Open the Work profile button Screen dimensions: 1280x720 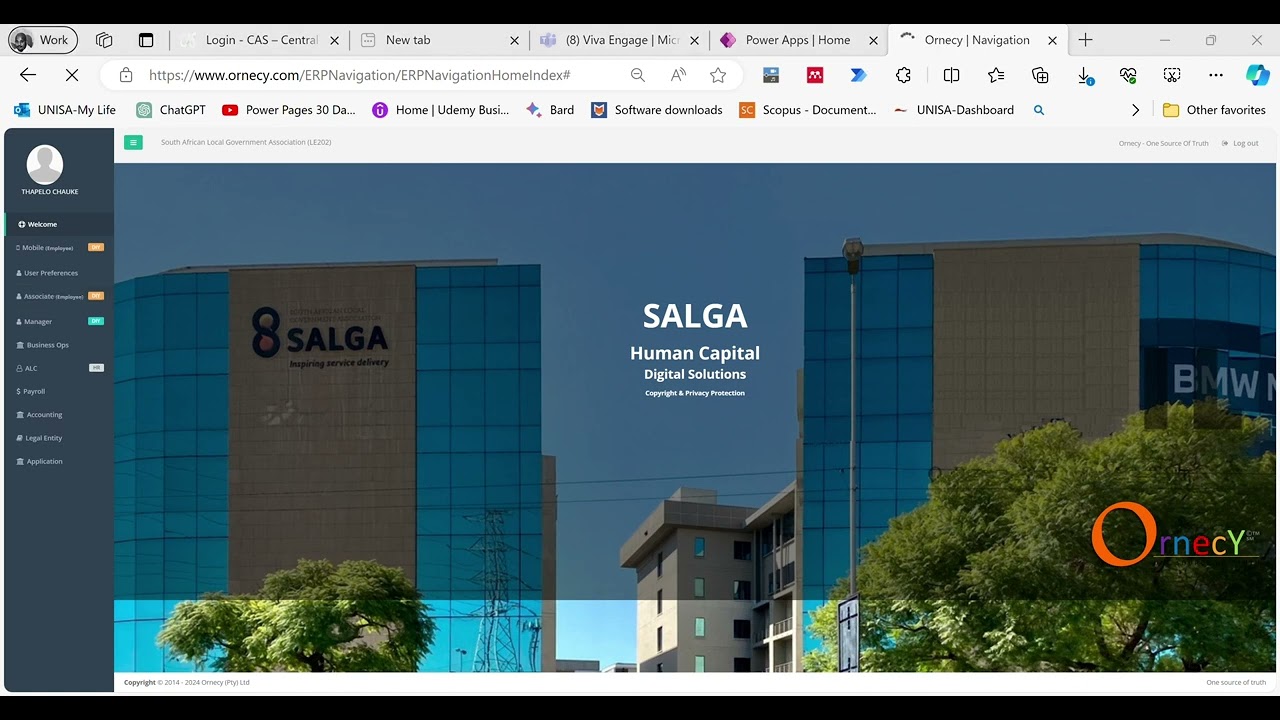pyautogui.click(x=43, y=40)
